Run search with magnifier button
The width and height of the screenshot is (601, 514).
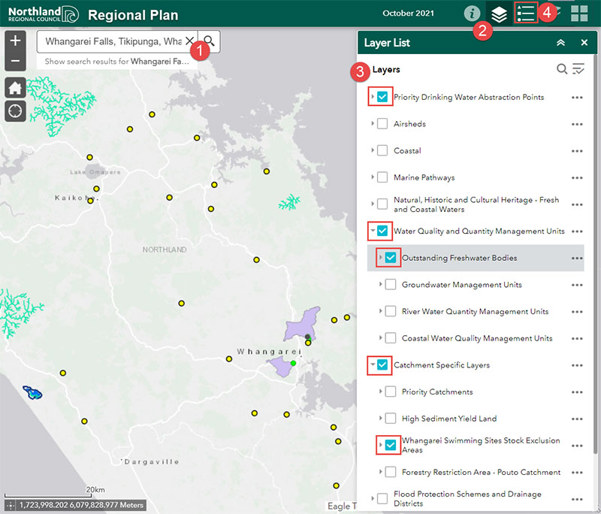(x=209, y=41)
